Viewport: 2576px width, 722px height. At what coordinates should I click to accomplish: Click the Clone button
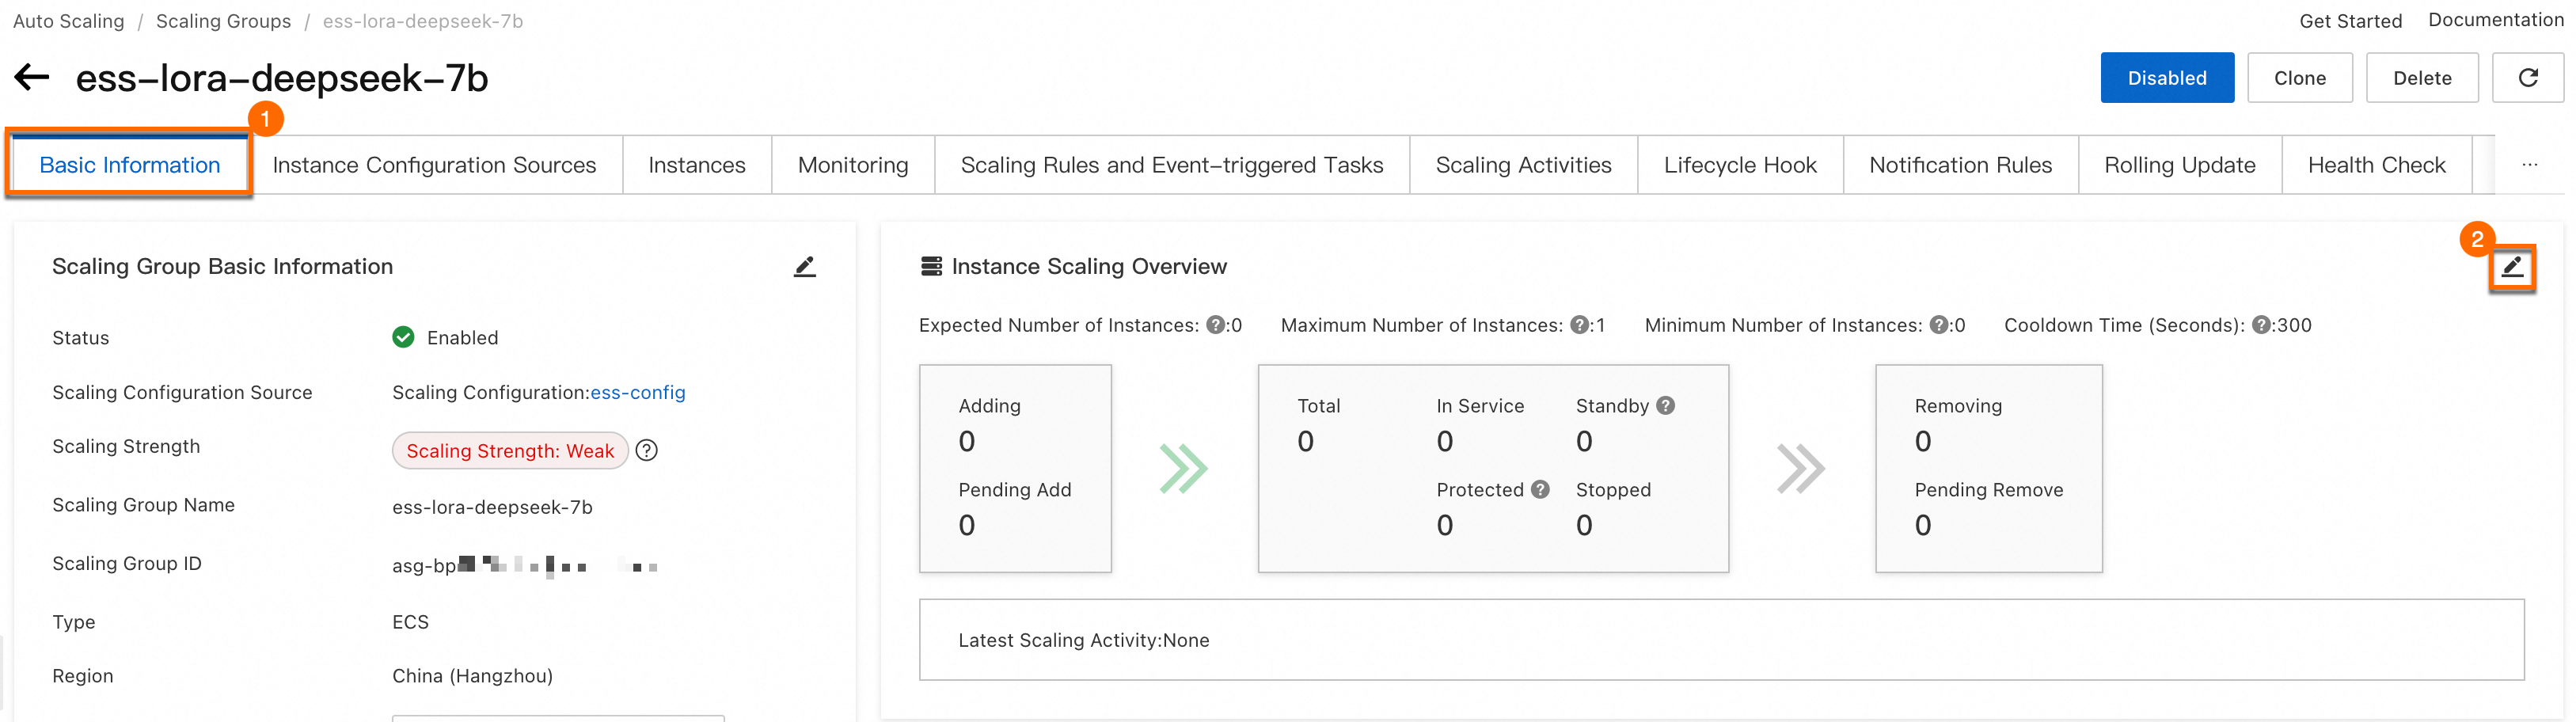tap(2299, 78)
